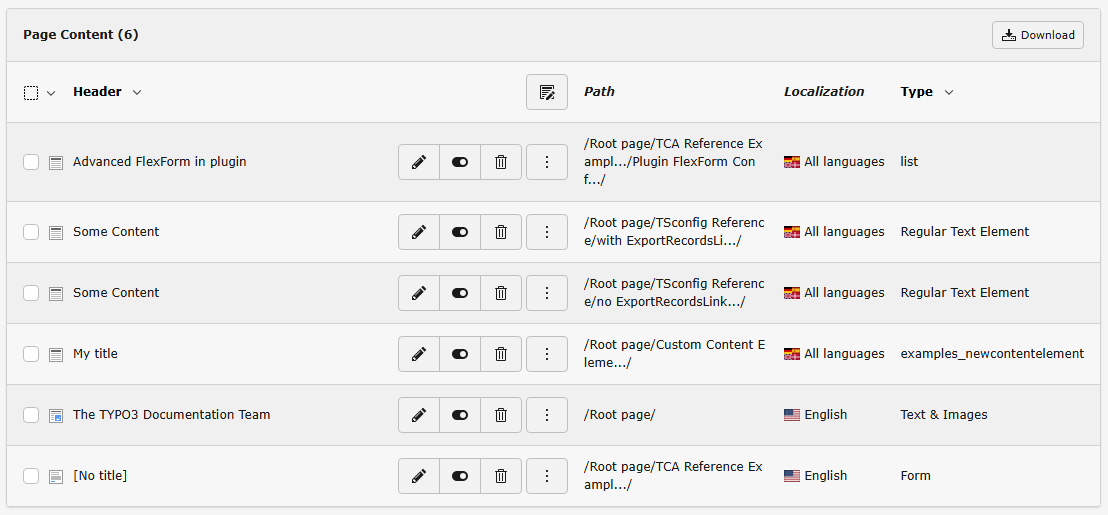
Task: Toggle visibility of 'The TYPO3 Documentation Team'
Action: click(460, 415)
